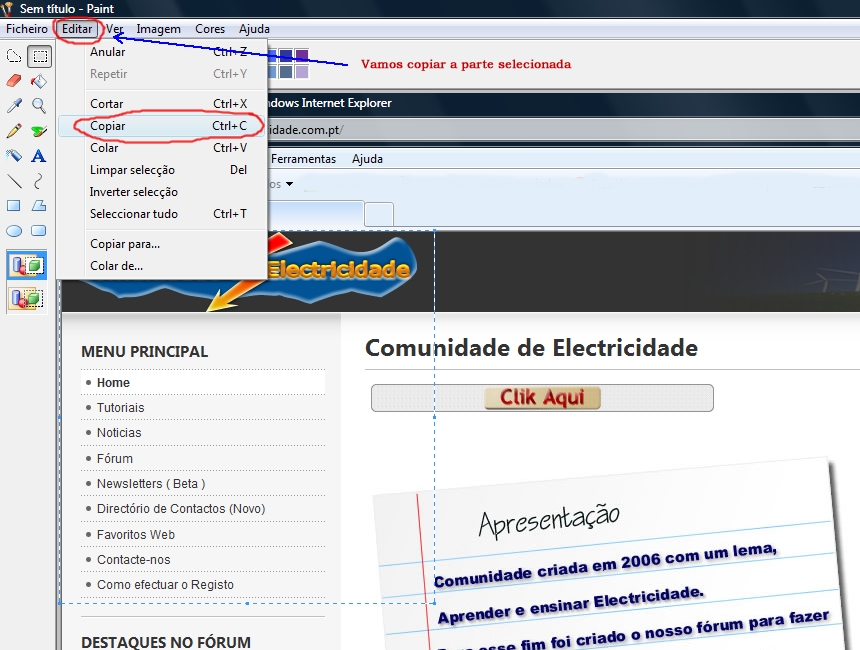
Task: Click Ajuda in the Internet Explorer menu
Action: point(367,159)
